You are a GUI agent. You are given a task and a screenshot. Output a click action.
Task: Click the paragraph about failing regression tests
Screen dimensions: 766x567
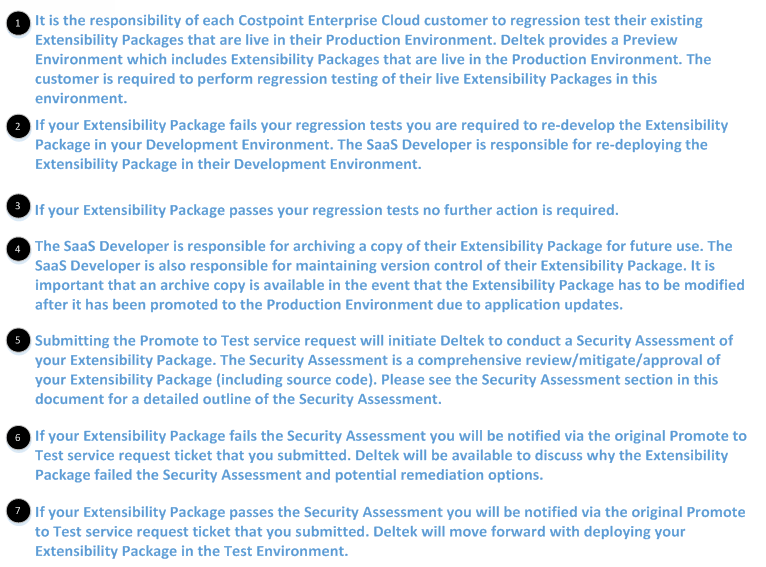tap(380, 145)
